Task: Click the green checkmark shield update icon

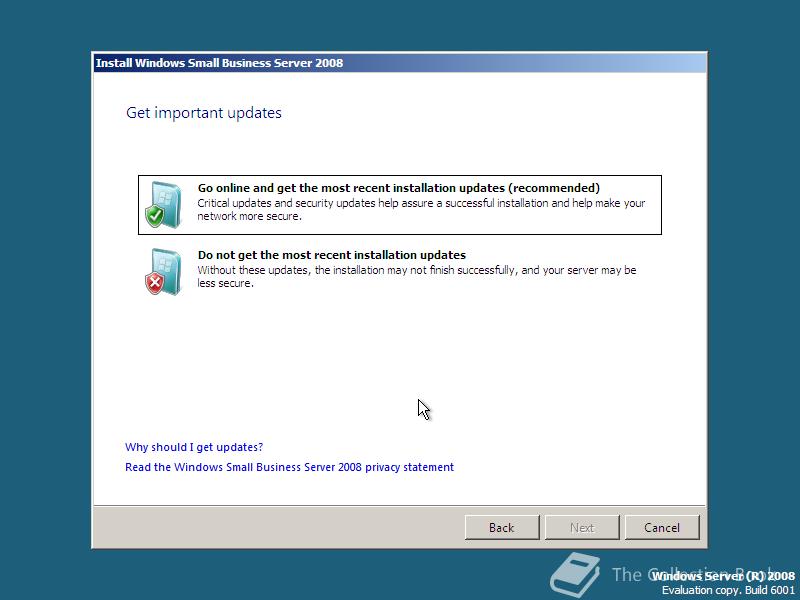Action: pyautogui.click(x=163, y=205)
